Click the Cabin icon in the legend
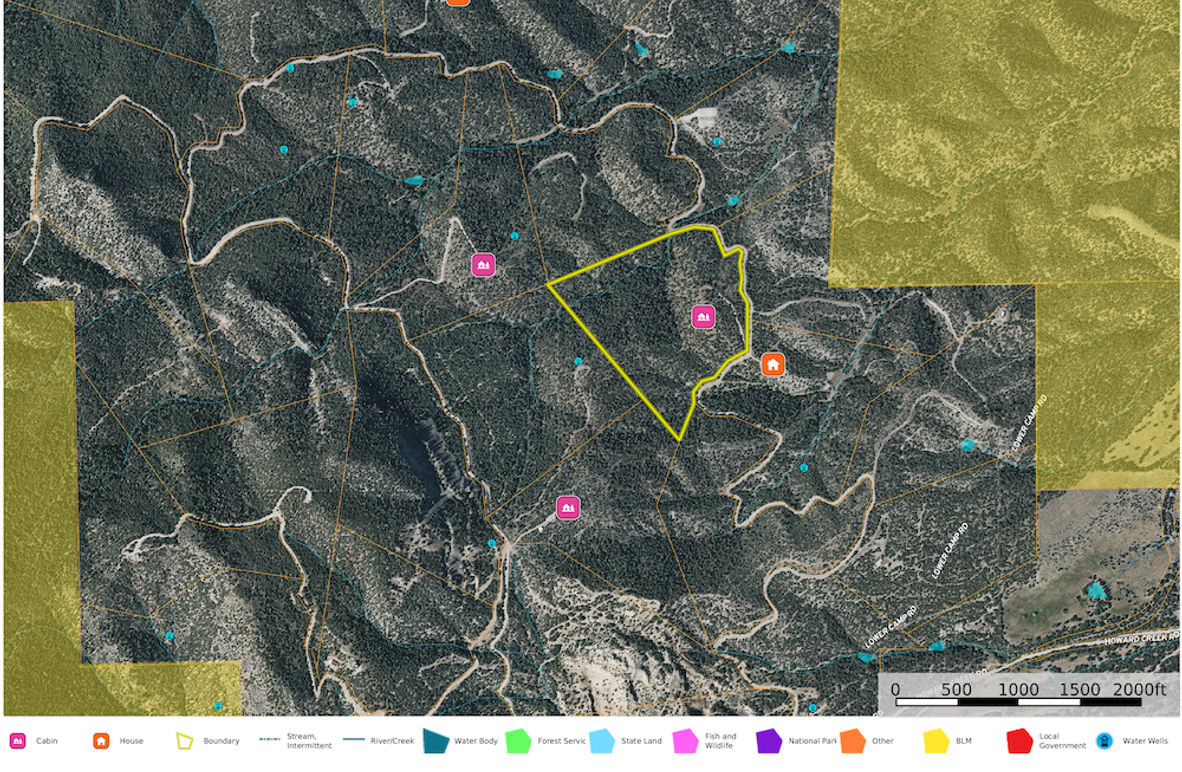The image size is (1182, 772). click(17, 741)
